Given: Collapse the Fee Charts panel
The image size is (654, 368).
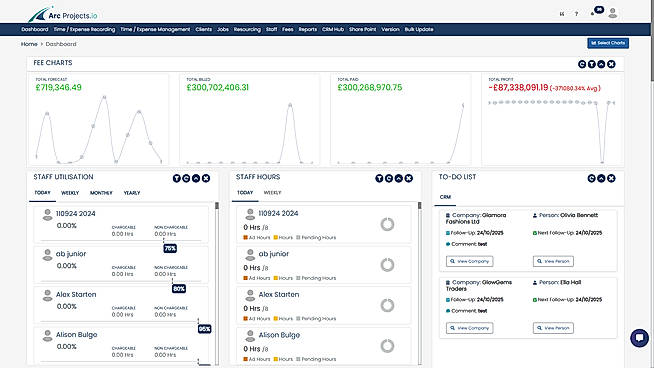Looking at the screenshot, I should 601,64.
